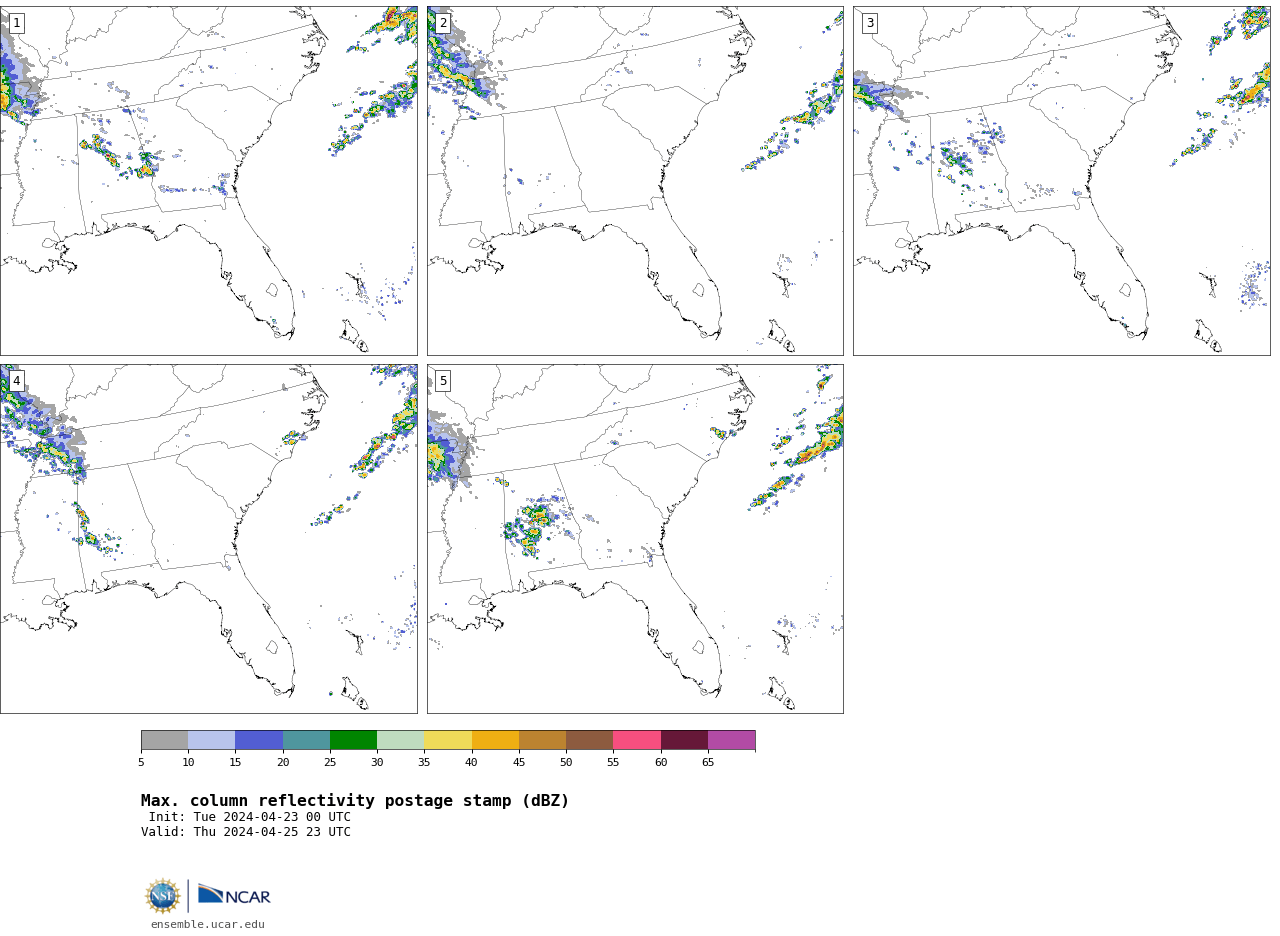
Task: Open ensemble member 4 reflectivity map
Action: (209, 539)
